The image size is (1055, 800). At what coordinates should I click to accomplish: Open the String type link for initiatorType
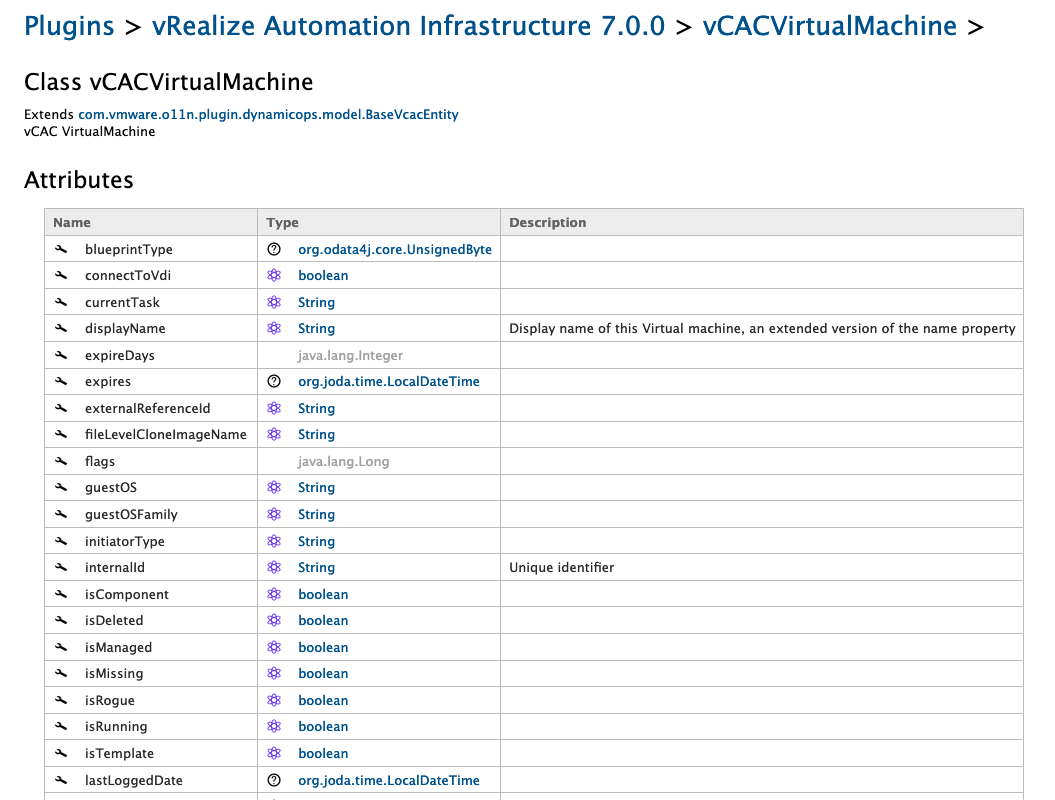click(x=316, y=542)
